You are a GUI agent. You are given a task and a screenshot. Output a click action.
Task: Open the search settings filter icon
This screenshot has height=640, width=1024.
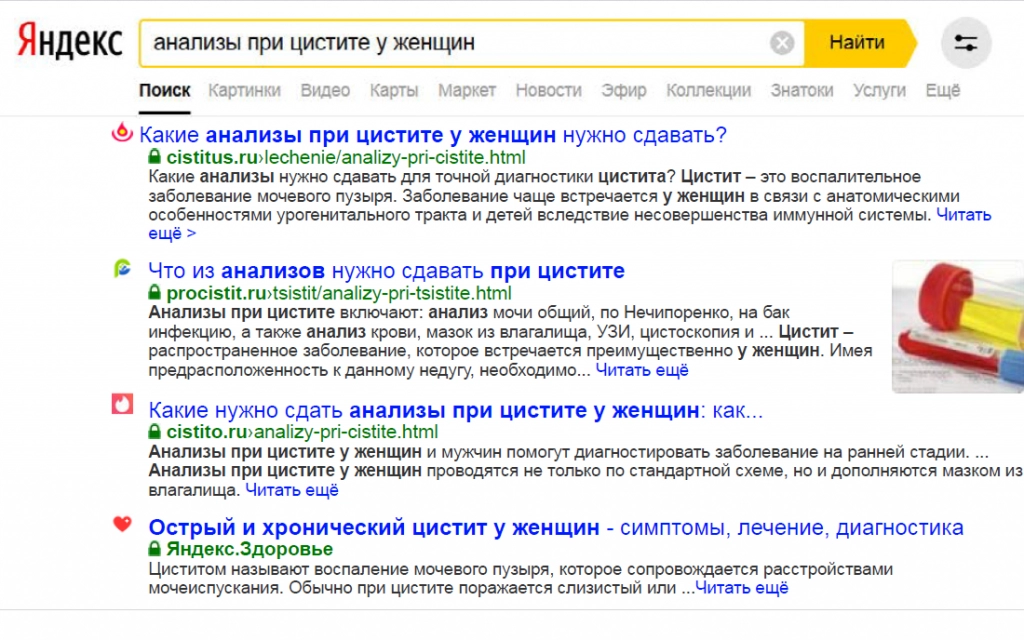click(x=966, y=43)
